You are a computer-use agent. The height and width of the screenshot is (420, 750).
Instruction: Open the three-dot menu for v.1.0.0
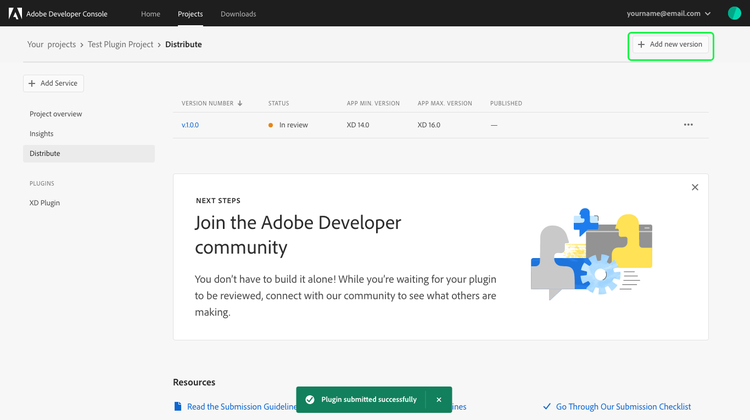click(688, 125)
